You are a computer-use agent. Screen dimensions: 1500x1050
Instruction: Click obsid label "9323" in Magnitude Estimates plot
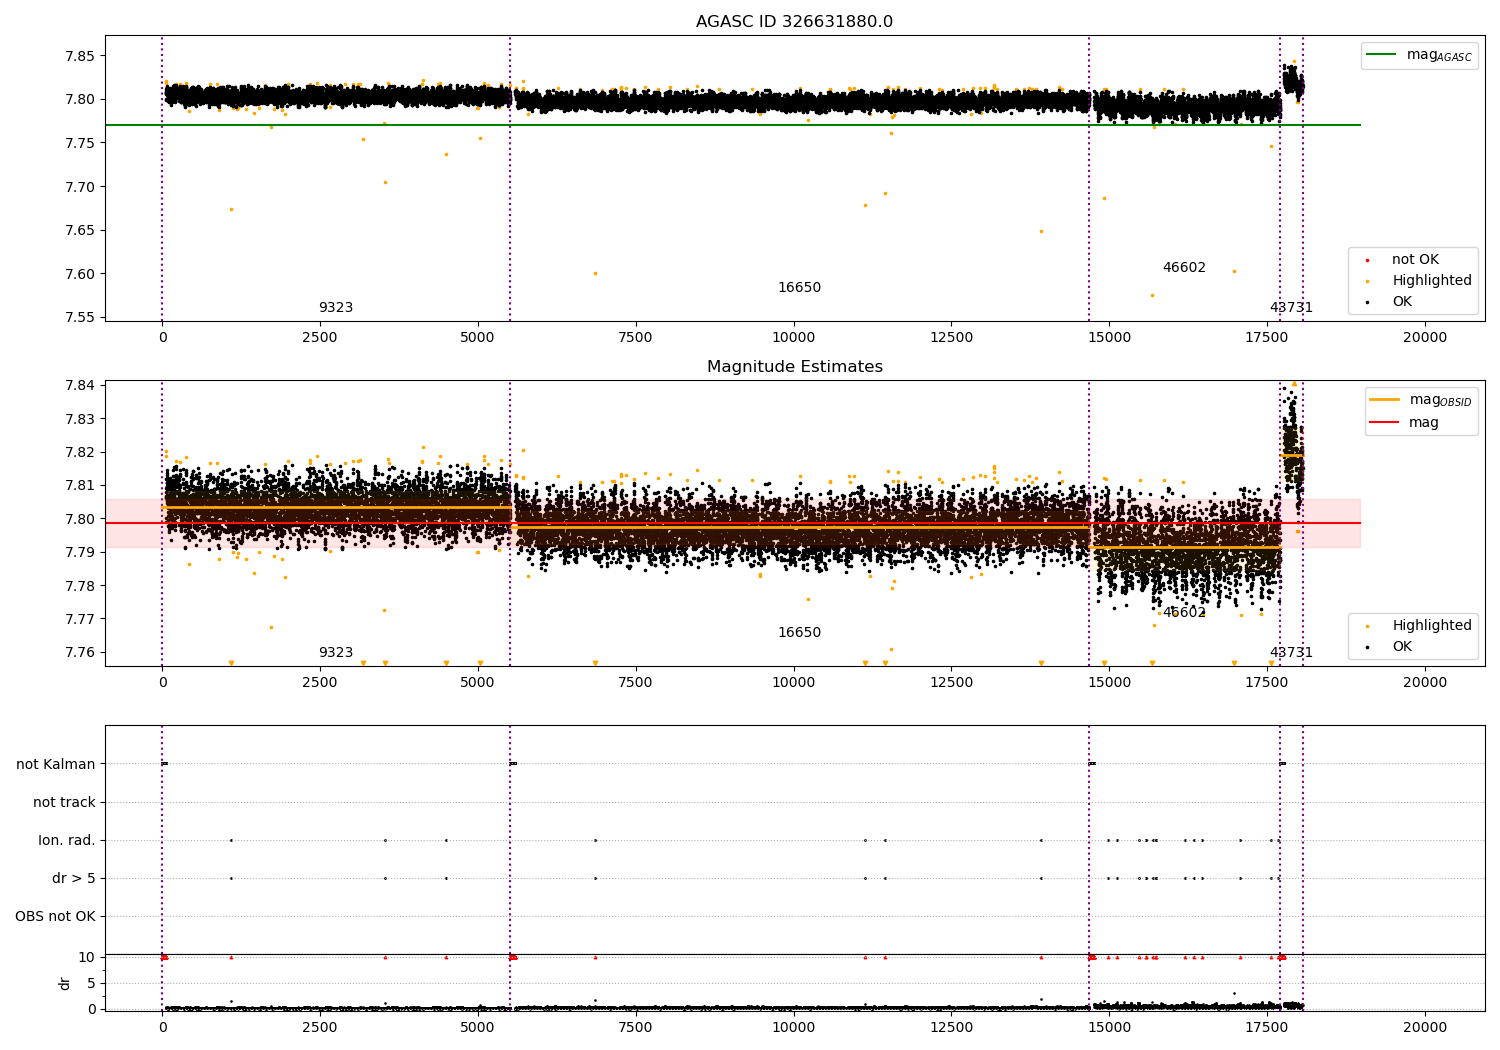(335, 653)
